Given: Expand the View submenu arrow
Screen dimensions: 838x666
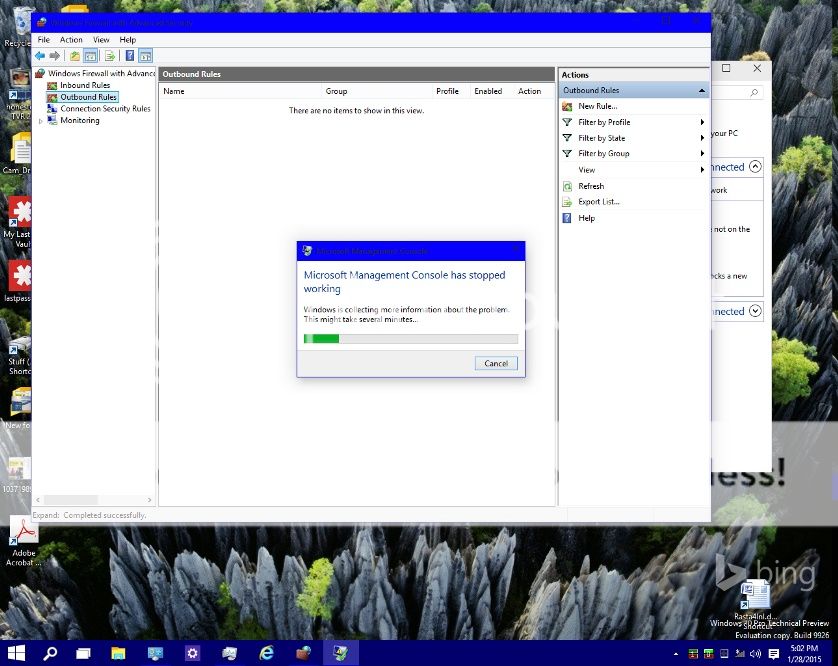Looking at the screenshot, I should pyautogui.click(x=702, y=170).
